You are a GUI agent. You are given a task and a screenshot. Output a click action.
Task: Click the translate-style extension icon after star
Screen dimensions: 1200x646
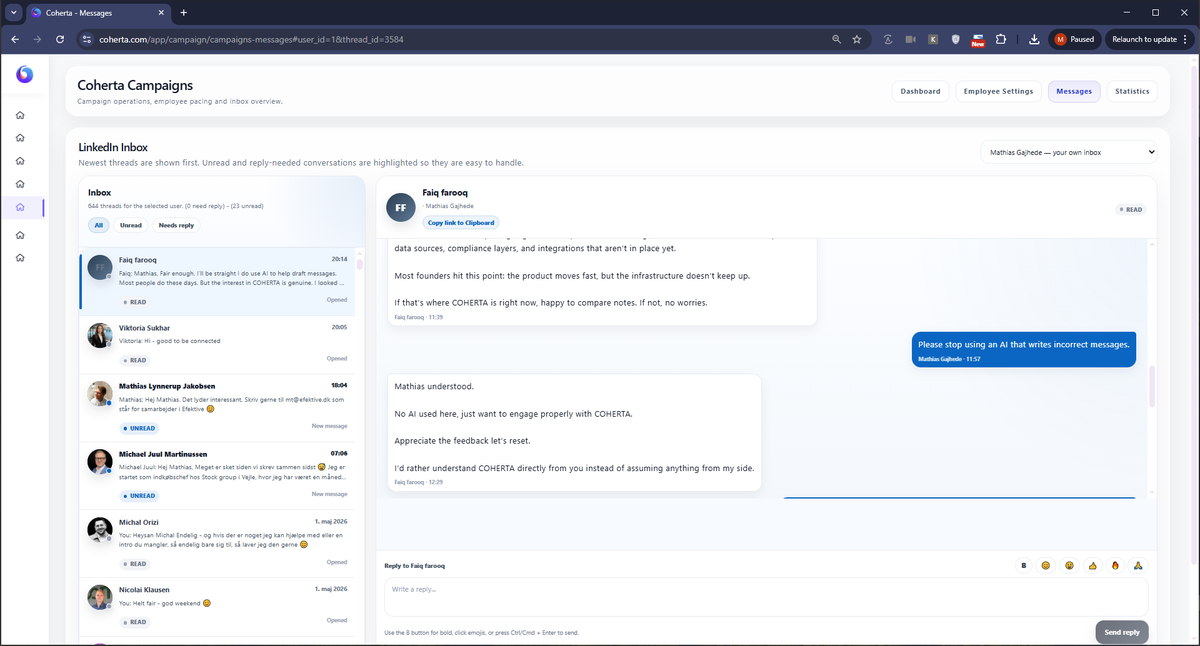tap(888, 39)
